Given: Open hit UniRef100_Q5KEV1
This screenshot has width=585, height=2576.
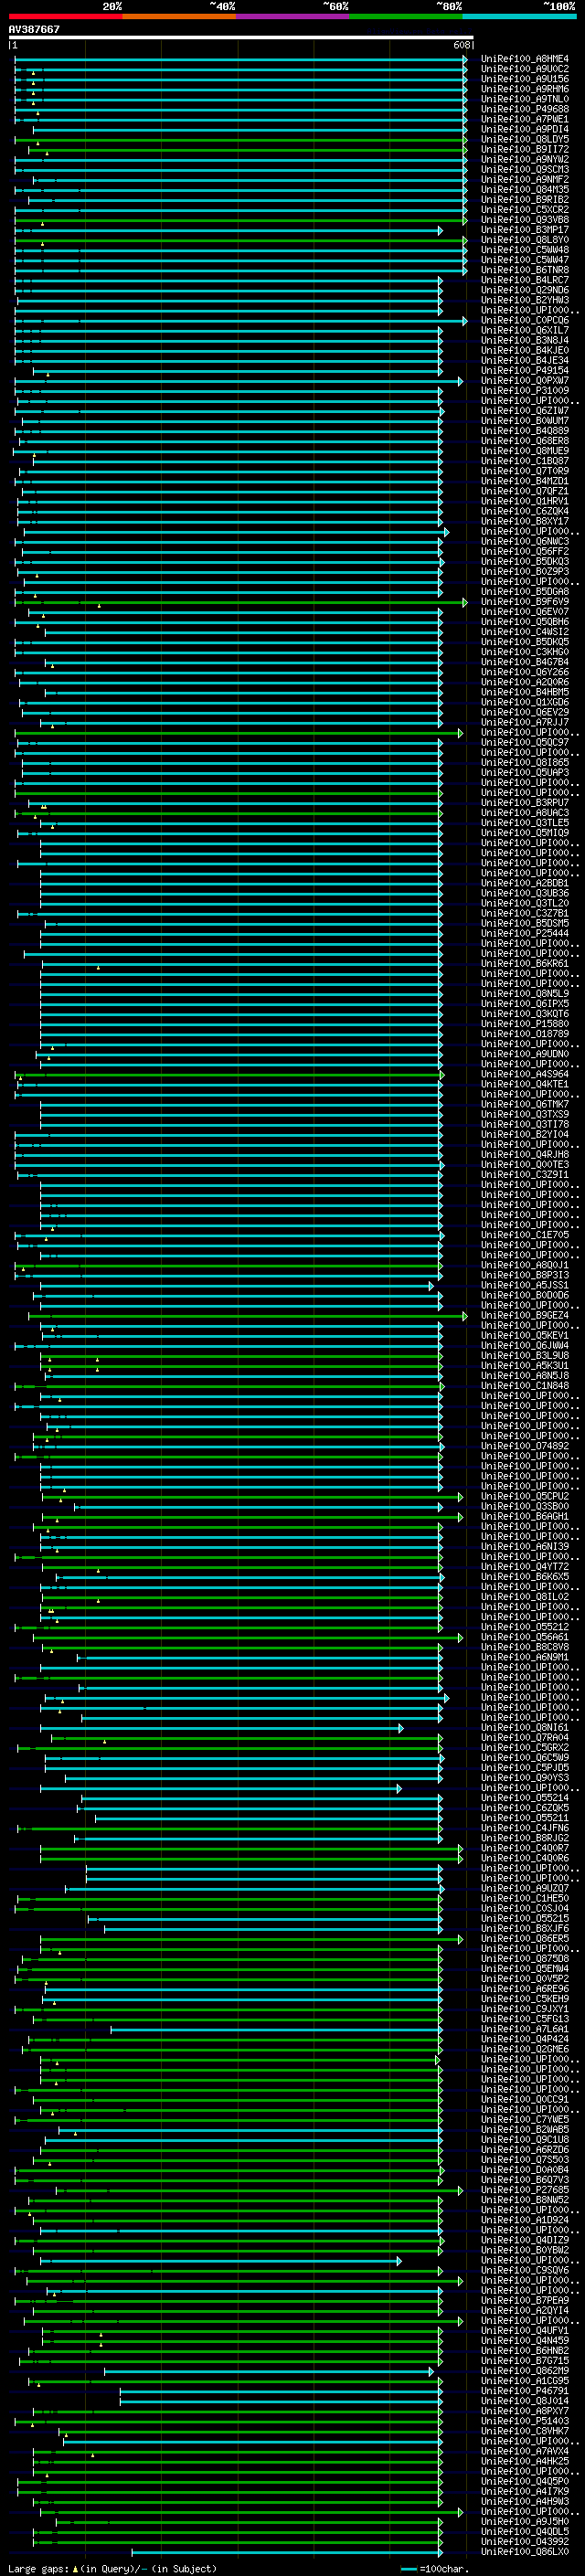Looking at the screenshot, I should pyautogui.click(x=525, y=1336).
